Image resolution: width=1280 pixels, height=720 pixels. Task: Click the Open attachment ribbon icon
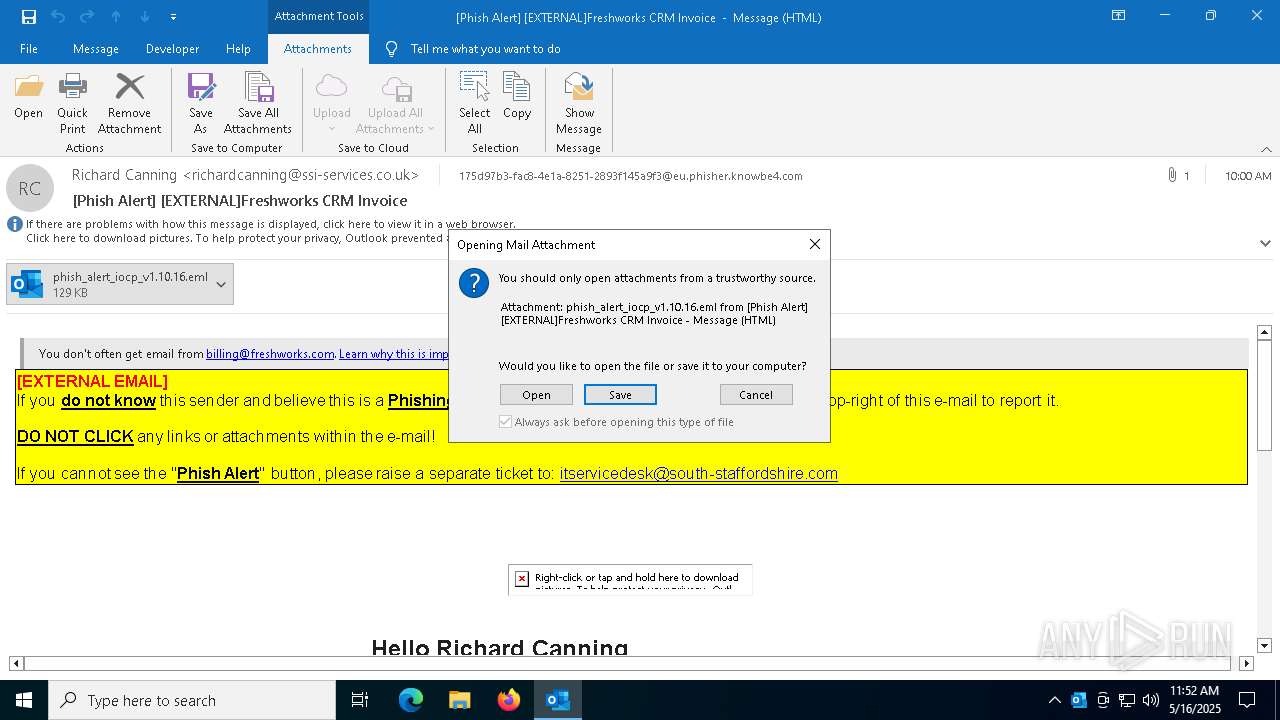click(28, 96)
